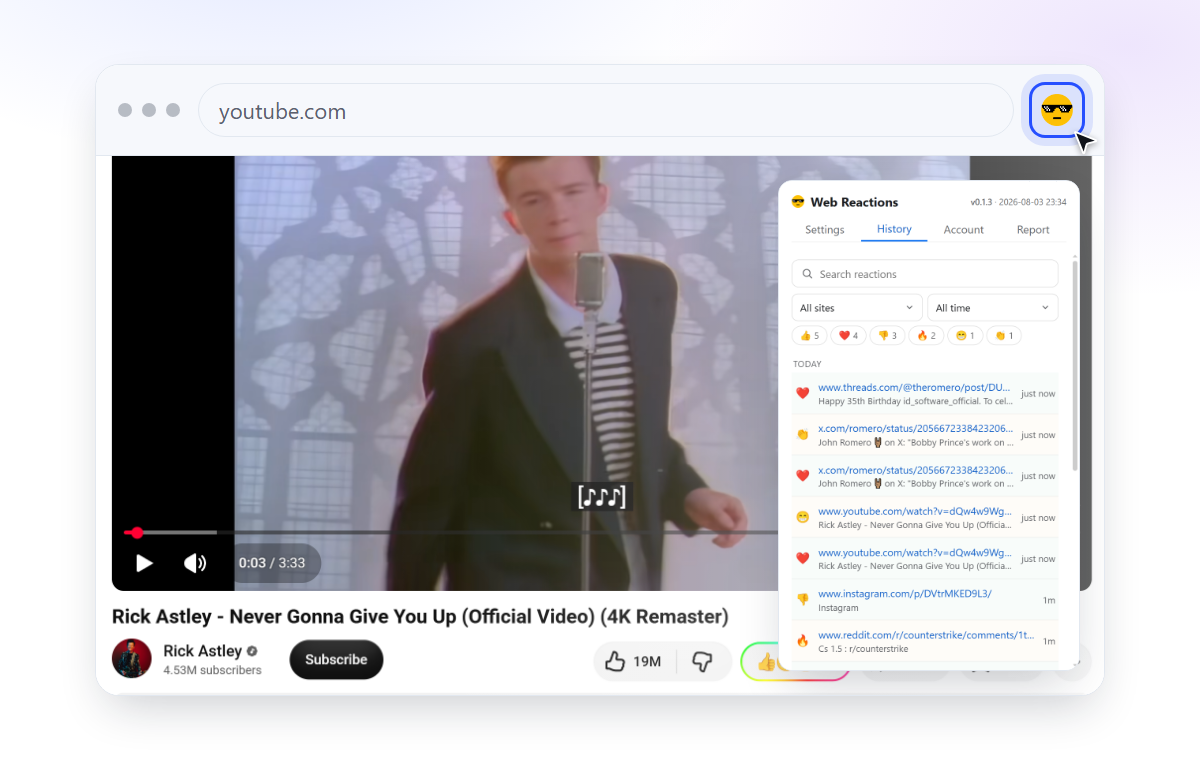
Task: Click the video title Never Gonna Give You Up
Action: click(x=420, y=616)
